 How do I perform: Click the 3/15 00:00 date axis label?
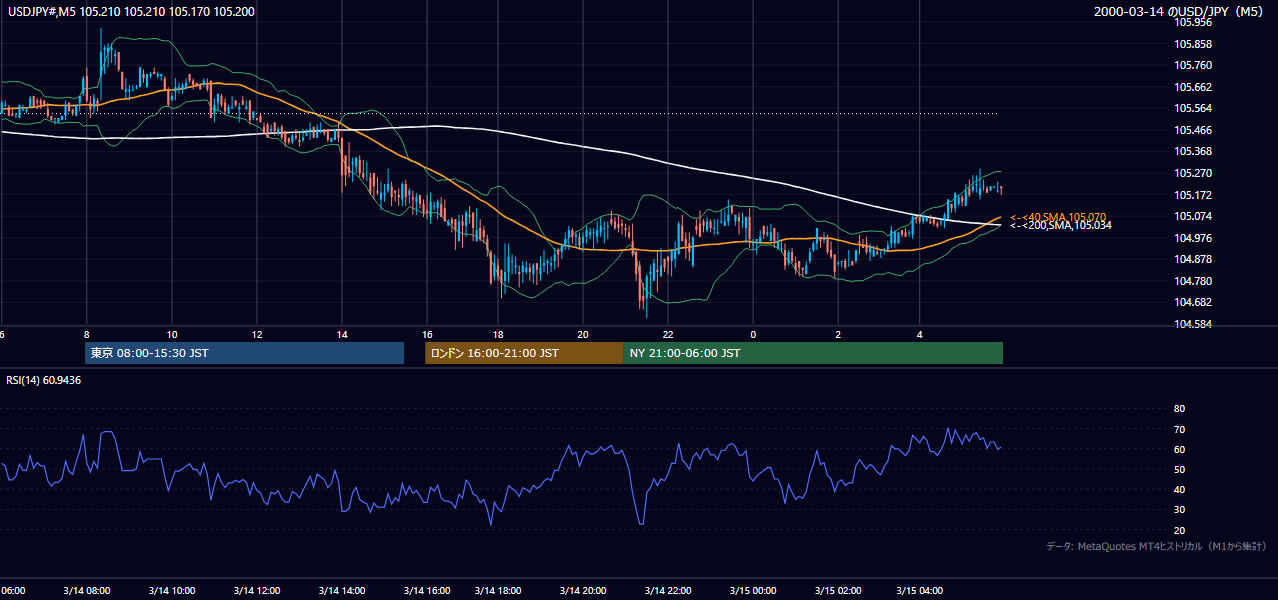752,590
